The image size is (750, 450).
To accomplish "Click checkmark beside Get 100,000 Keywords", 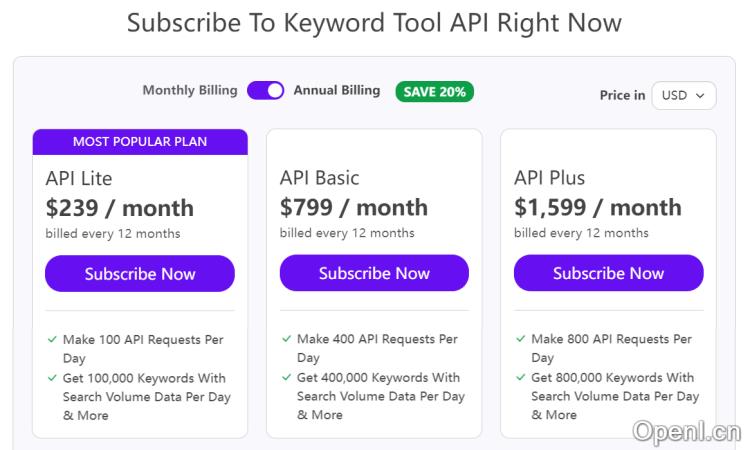I will (x=52, y=378).
